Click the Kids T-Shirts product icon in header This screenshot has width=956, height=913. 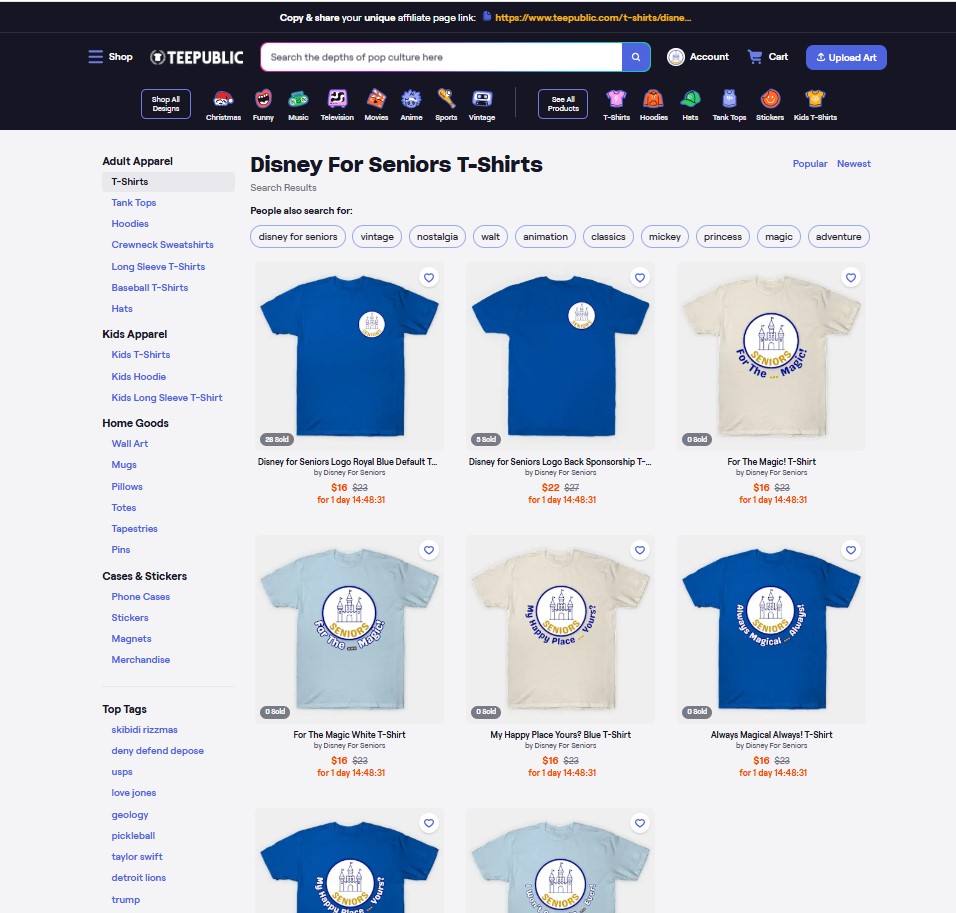coord(815,99)
